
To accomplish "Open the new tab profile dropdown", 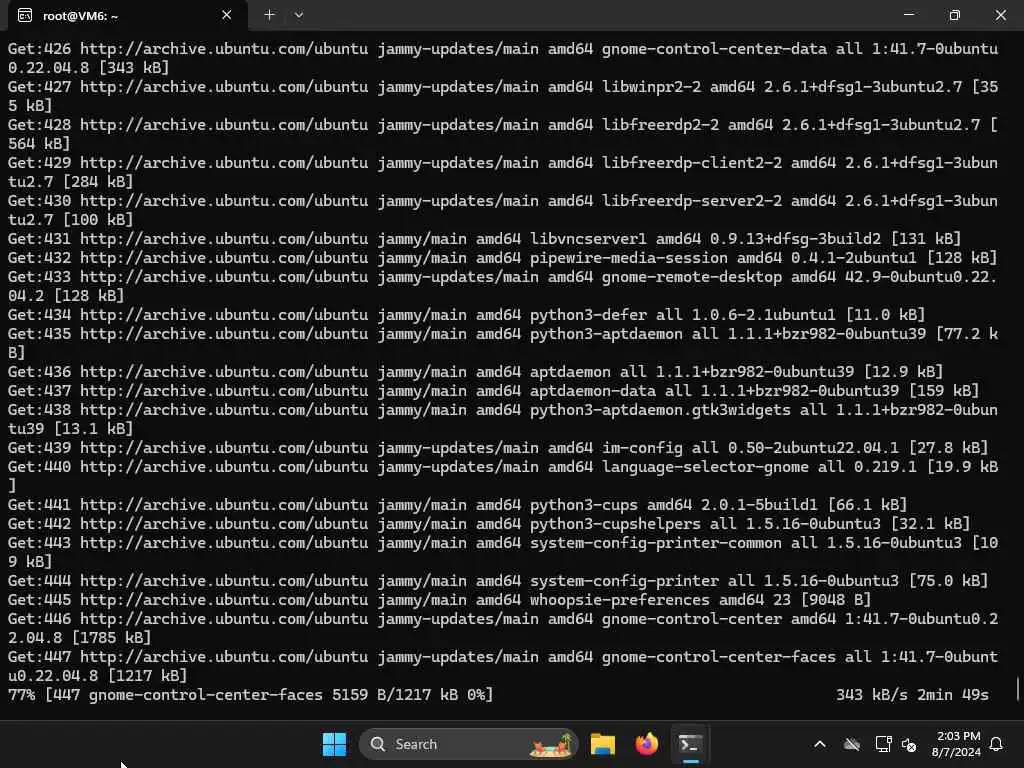I will coord(298,15).
